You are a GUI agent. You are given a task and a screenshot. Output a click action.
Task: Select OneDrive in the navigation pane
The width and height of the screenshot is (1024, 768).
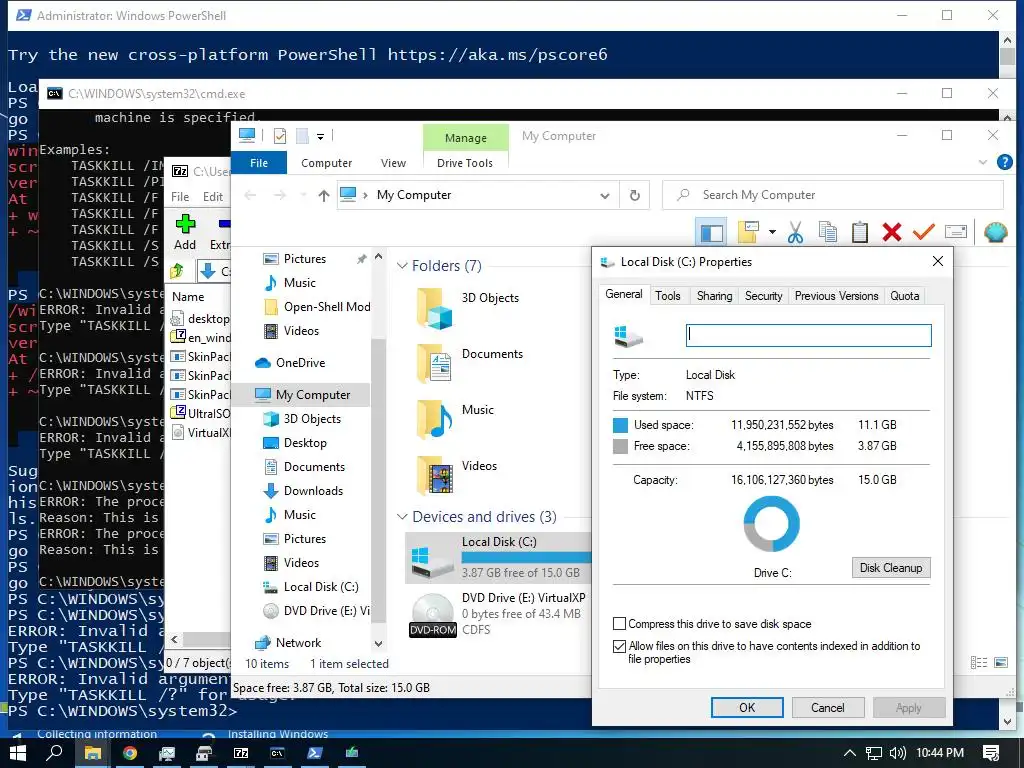300,362
